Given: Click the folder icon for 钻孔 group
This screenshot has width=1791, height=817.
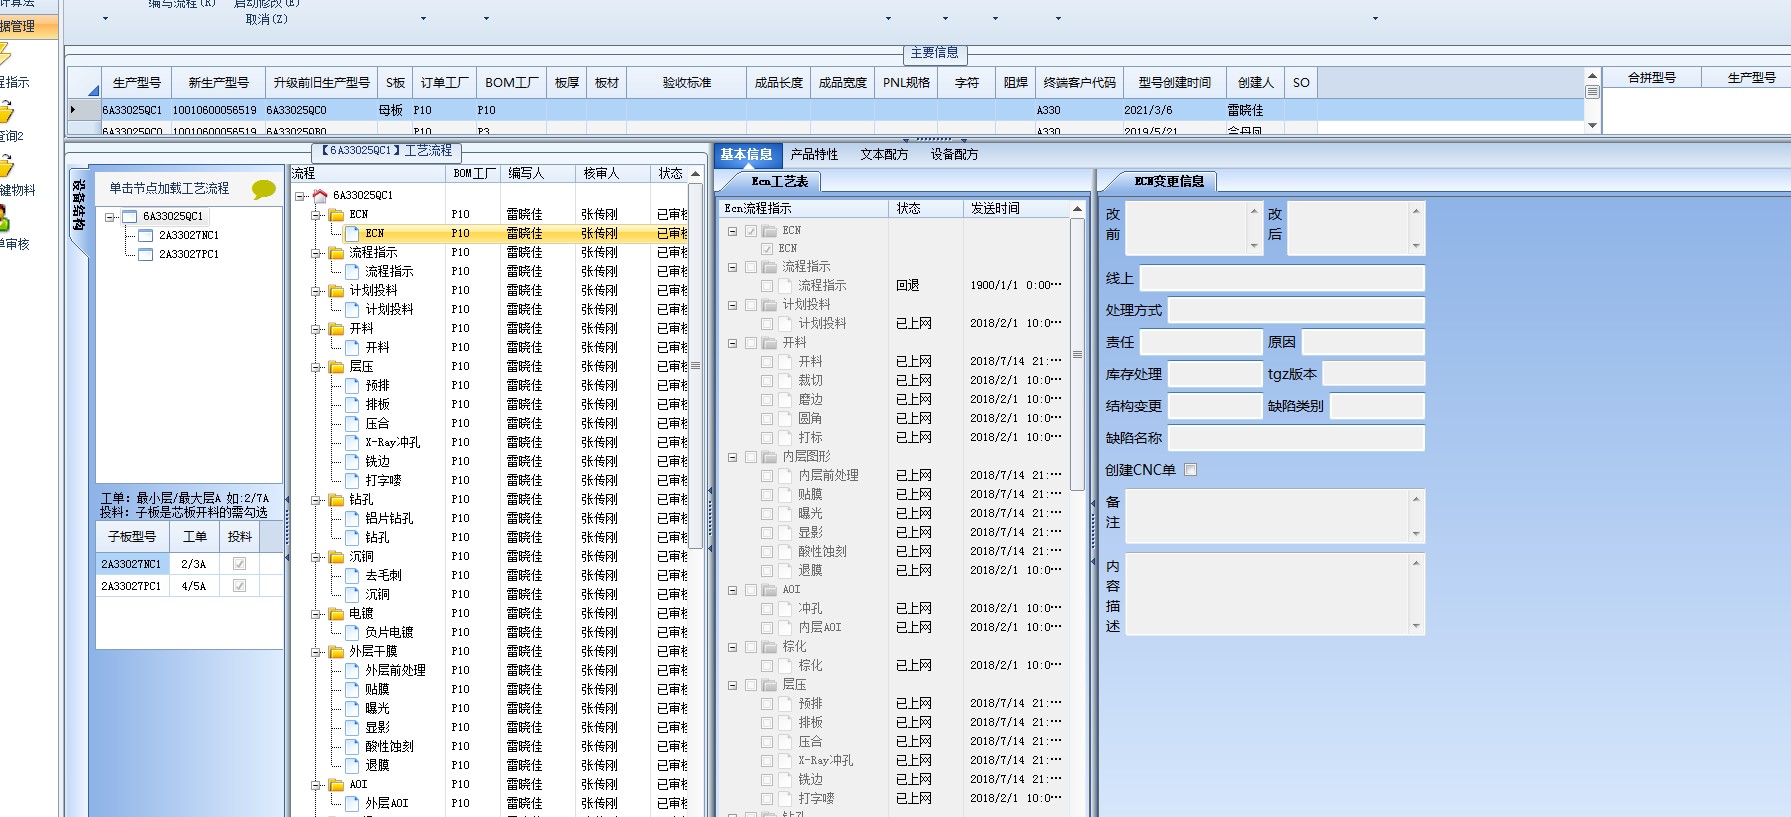Looking at the screenshot, I should click(x=336, y=499).
